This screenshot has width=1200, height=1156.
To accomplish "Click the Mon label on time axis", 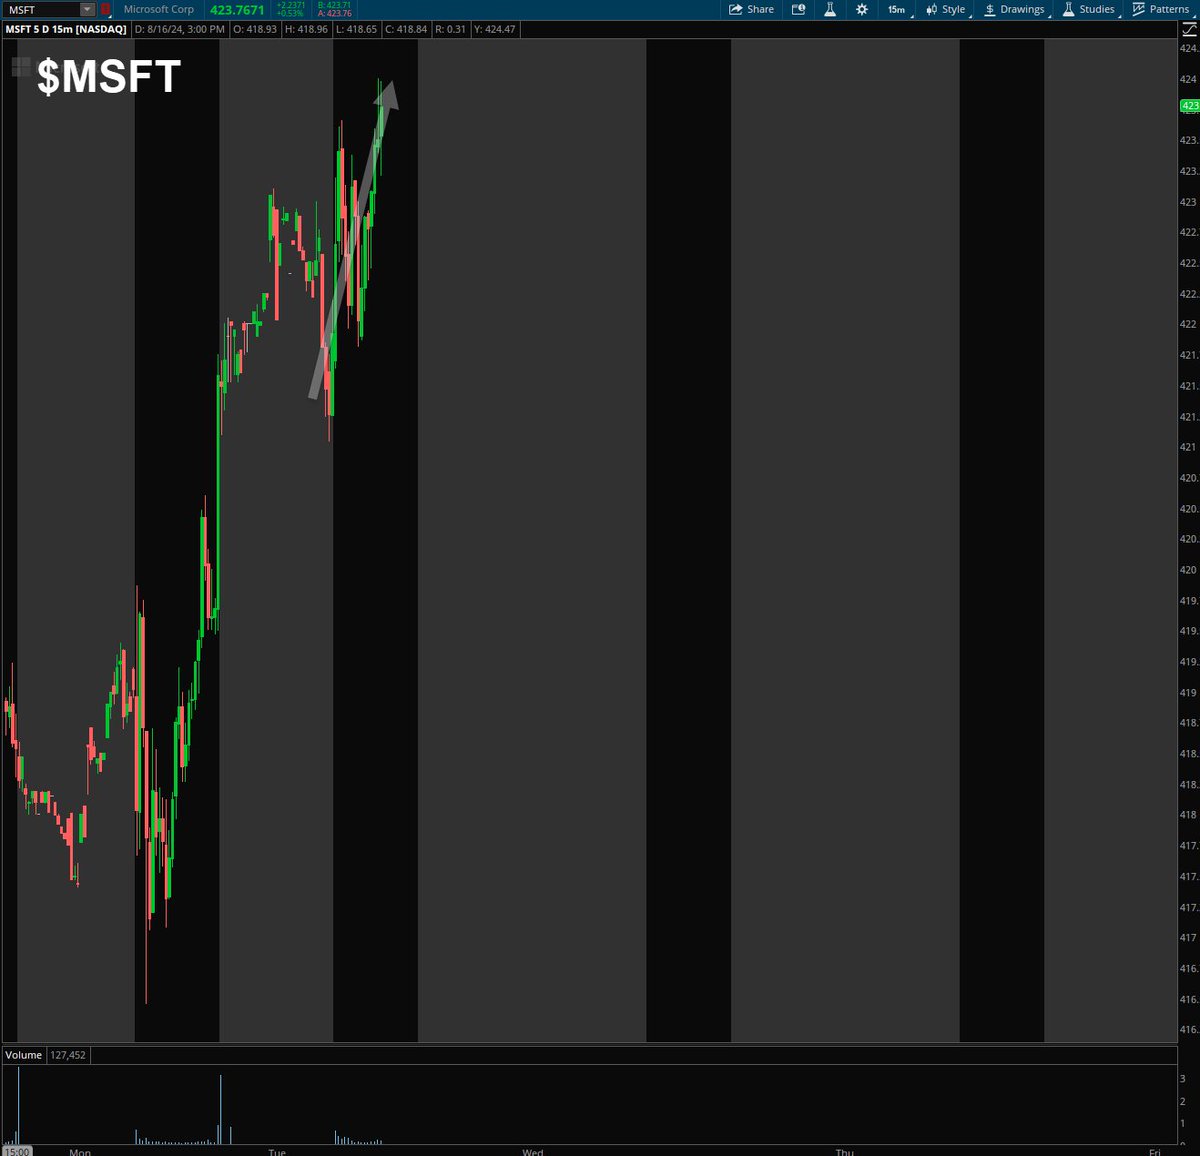I will click(x=80, y=1152).
